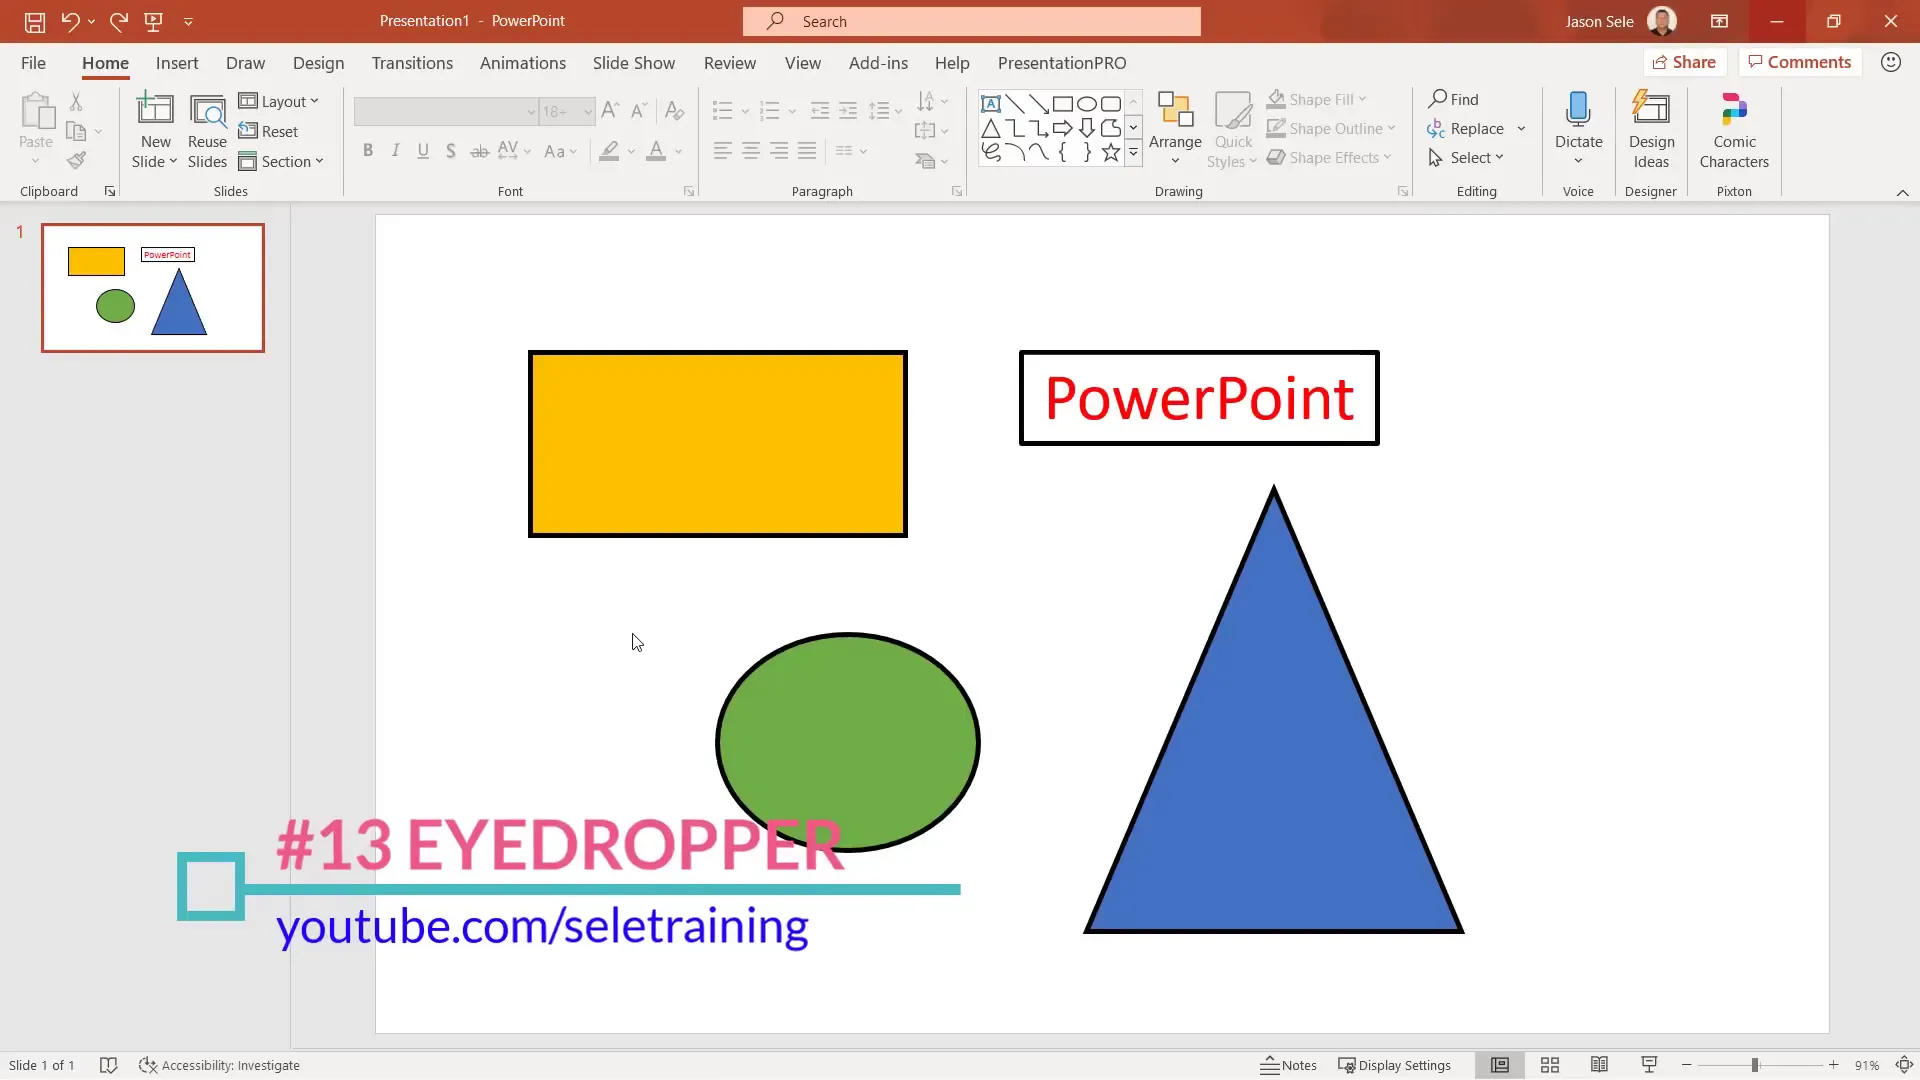
Task: Toggle bold formatting
Action: 368,150
